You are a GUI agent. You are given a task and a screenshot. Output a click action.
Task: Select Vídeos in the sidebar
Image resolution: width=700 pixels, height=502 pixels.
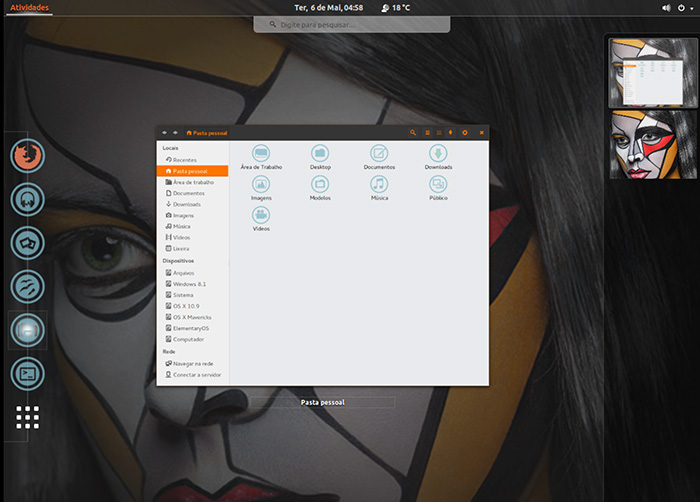click(x=192, y=238)
